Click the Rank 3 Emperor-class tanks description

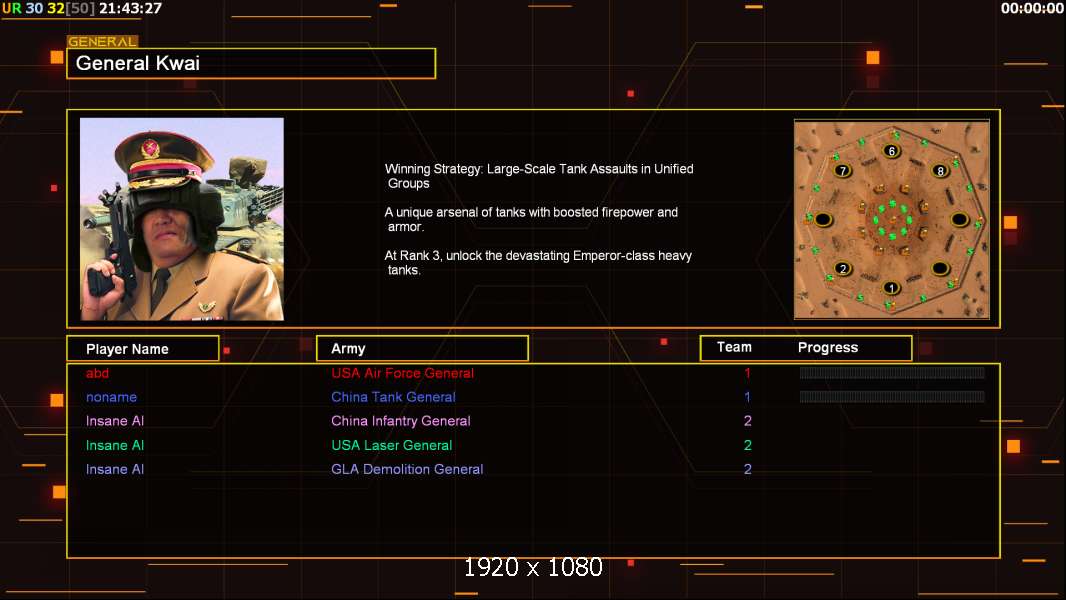(538, 263)
